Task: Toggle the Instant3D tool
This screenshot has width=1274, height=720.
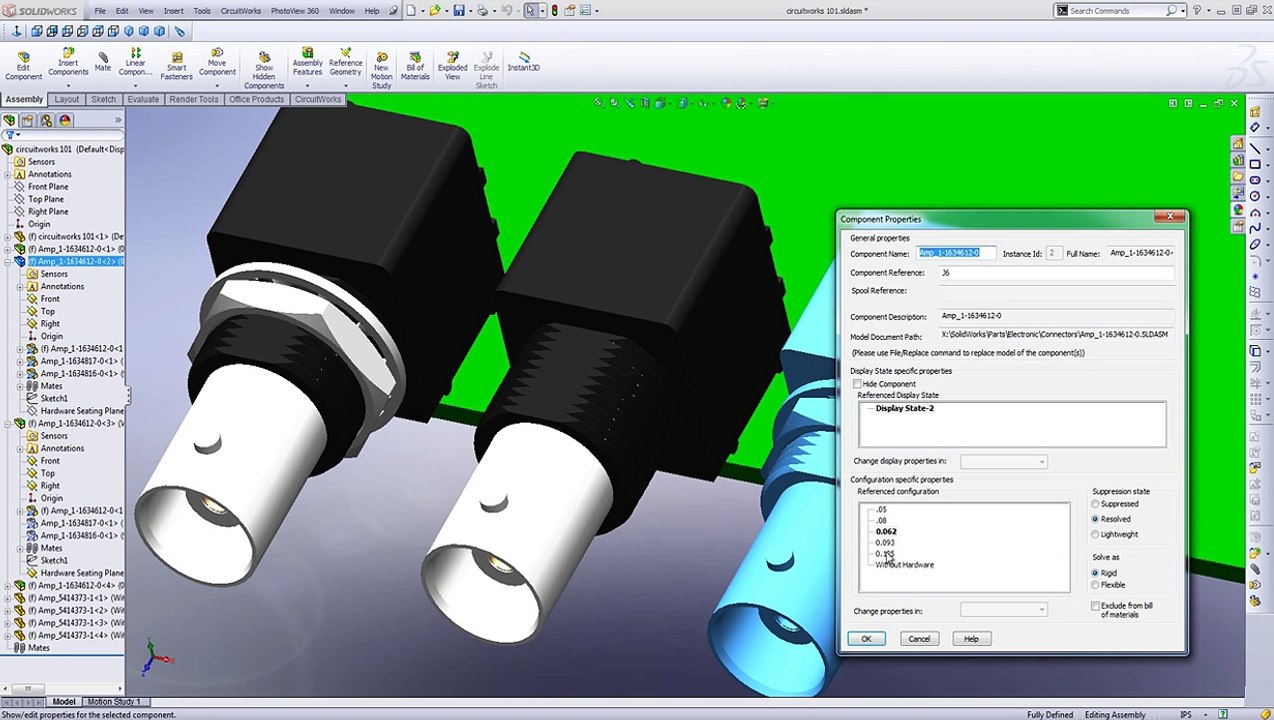Action: point(523,62)
